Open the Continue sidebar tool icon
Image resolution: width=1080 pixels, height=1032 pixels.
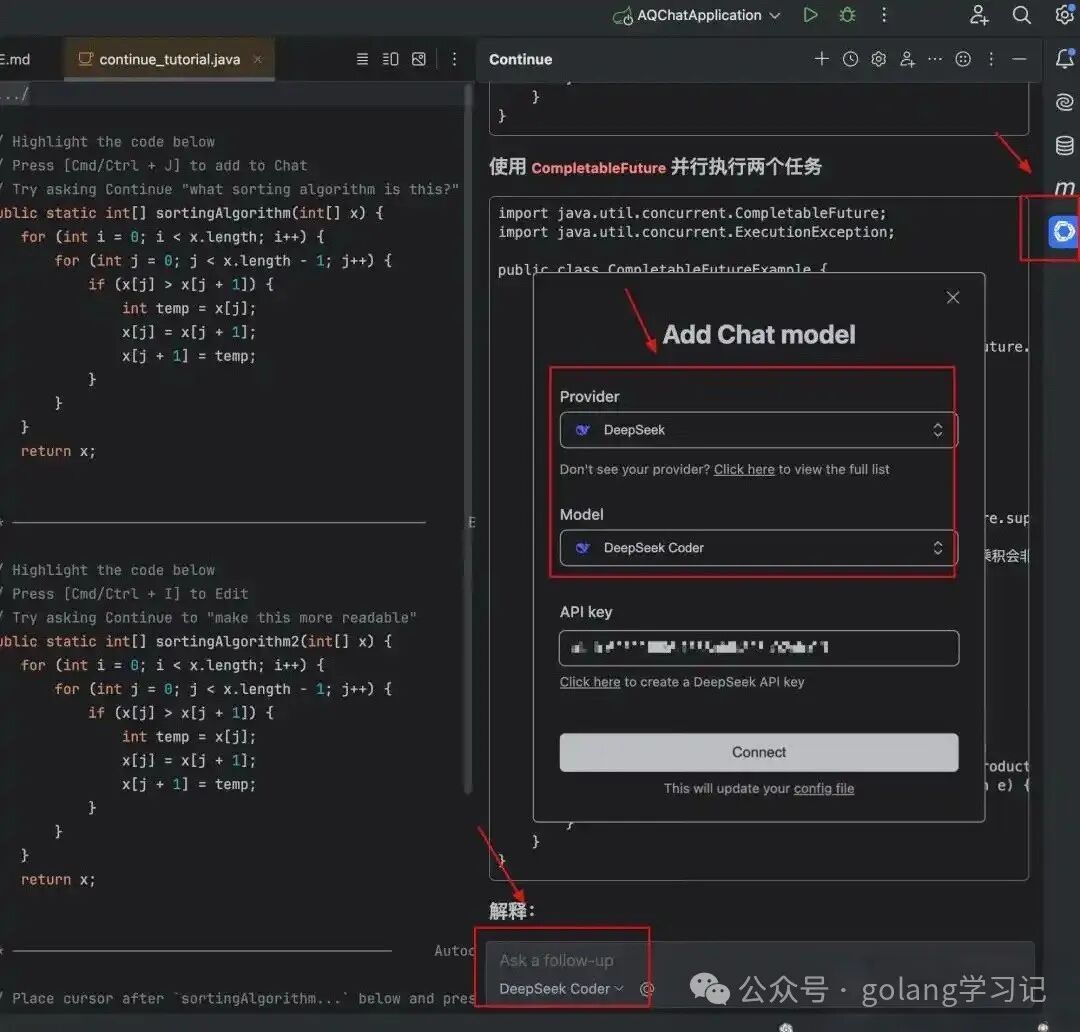[1063, 231]
